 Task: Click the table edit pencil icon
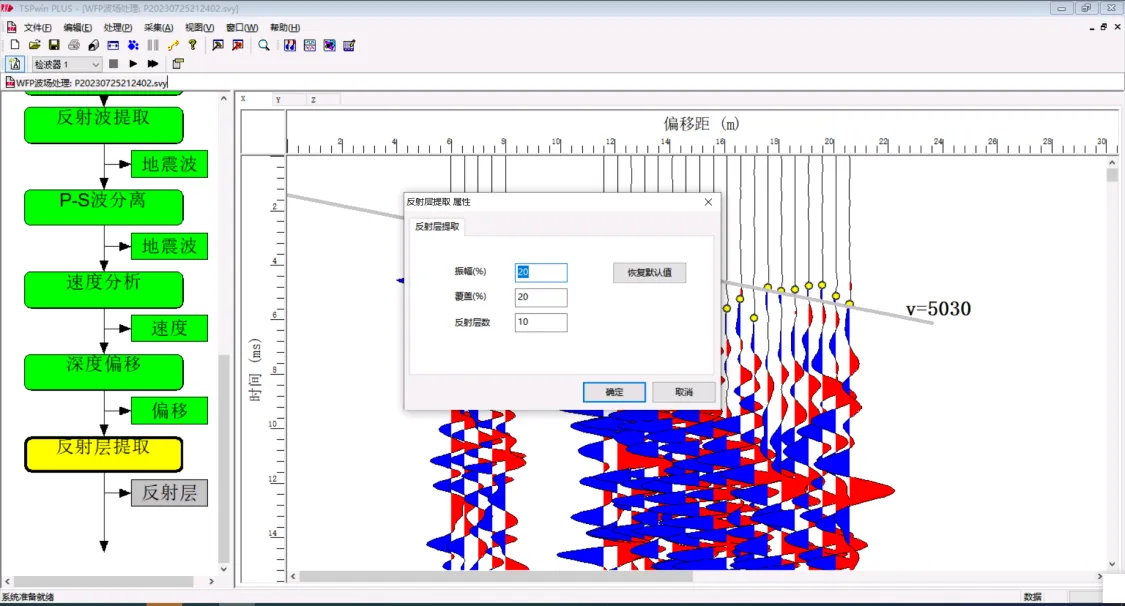349,45
